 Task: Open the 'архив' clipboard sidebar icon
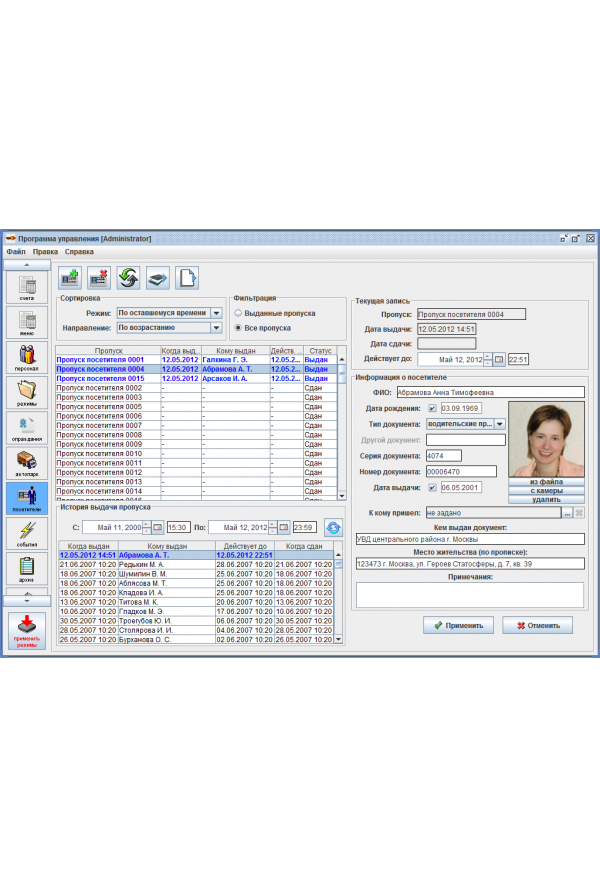click(x=27, y=569)
